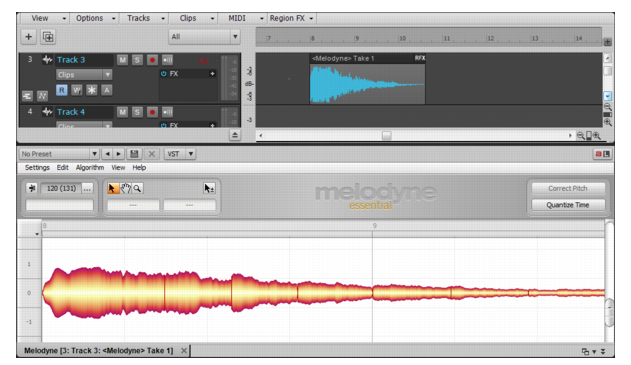This screenshot has height=365, width=631.
Task: Click the add track folder icon
Action: [48, 37]
